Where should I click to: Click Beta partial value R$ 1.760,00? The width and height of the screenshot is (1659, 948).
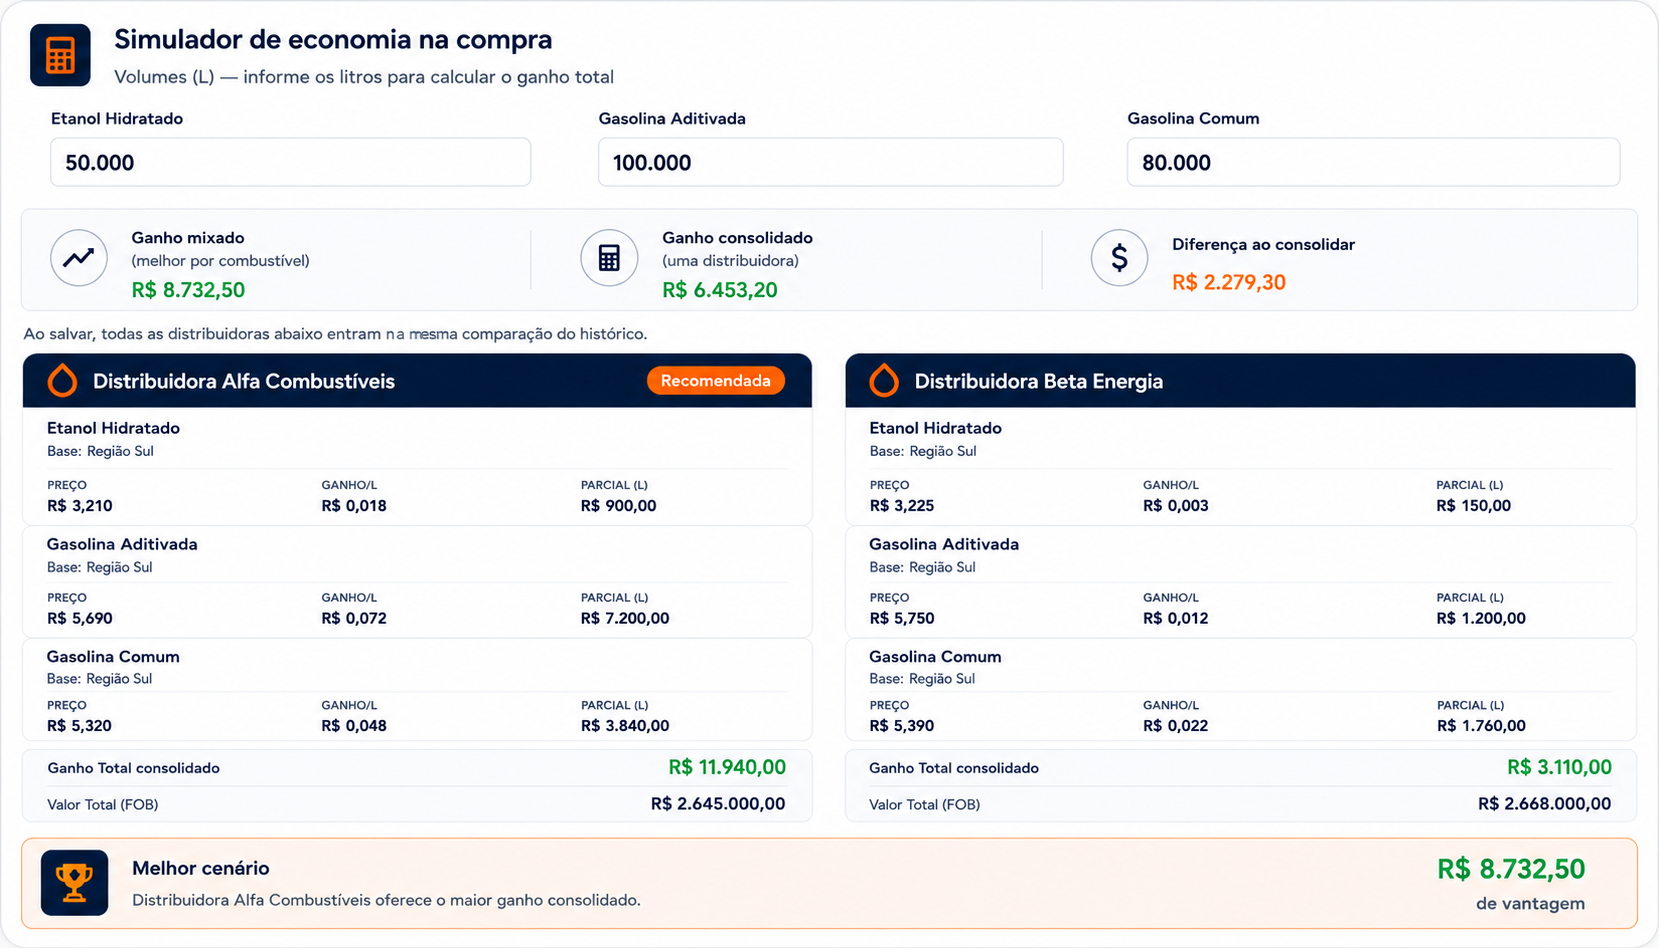(x=1481, y=726)
